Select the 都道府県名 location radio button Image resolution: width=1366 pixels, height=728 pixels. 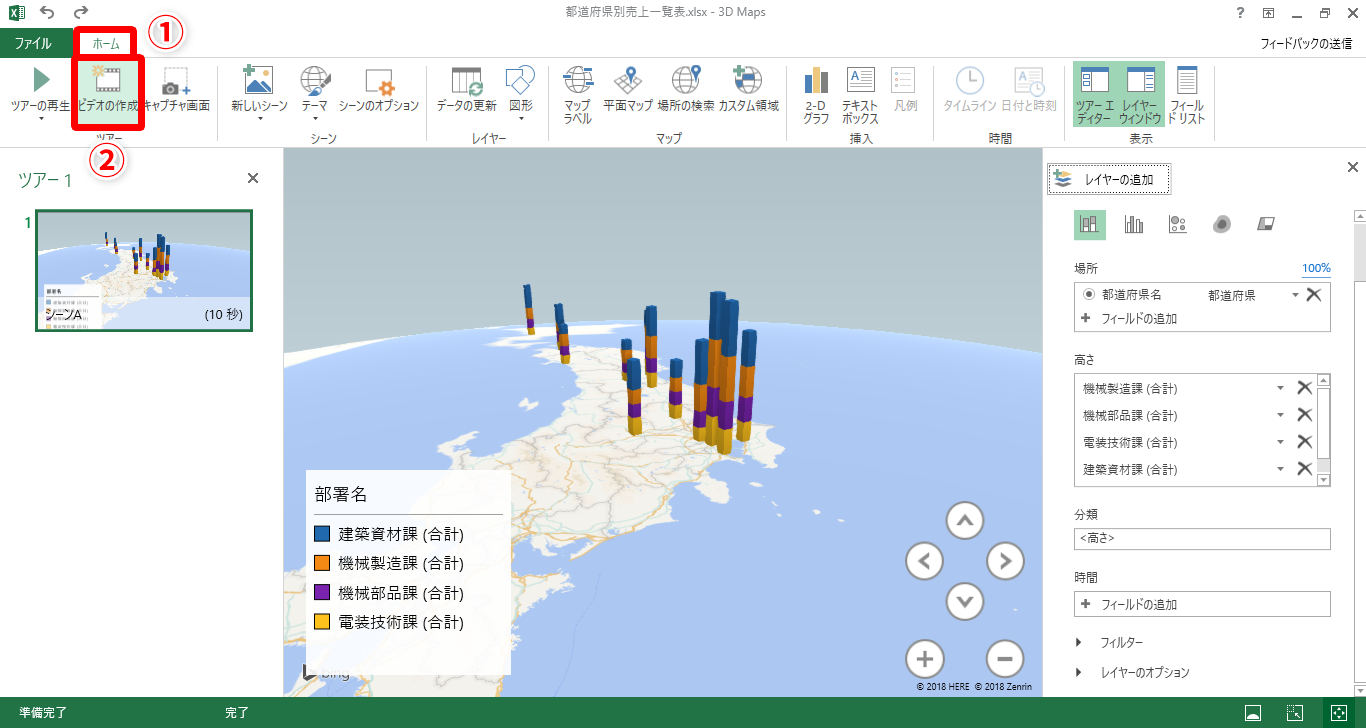1089,295
